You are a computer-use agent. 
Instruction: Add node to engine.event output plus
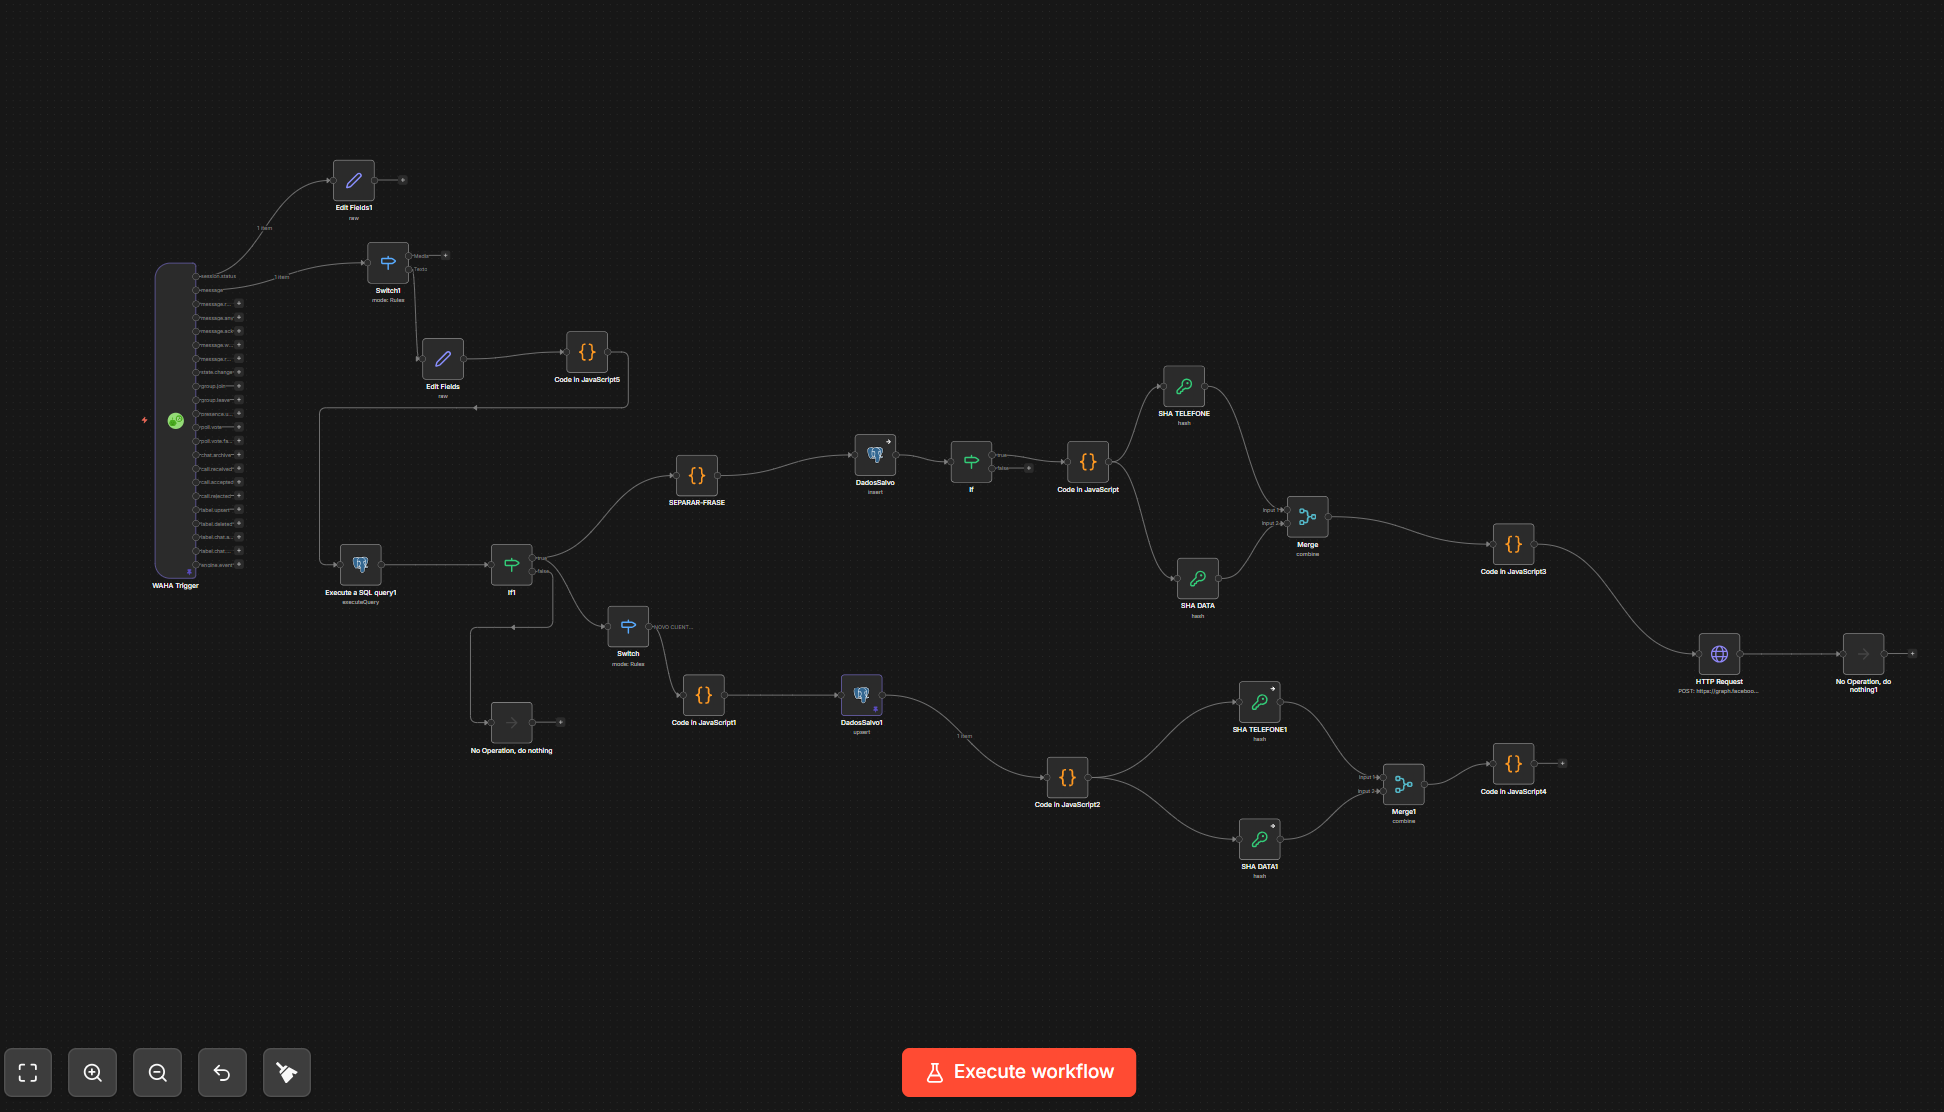tap(239, 564)
